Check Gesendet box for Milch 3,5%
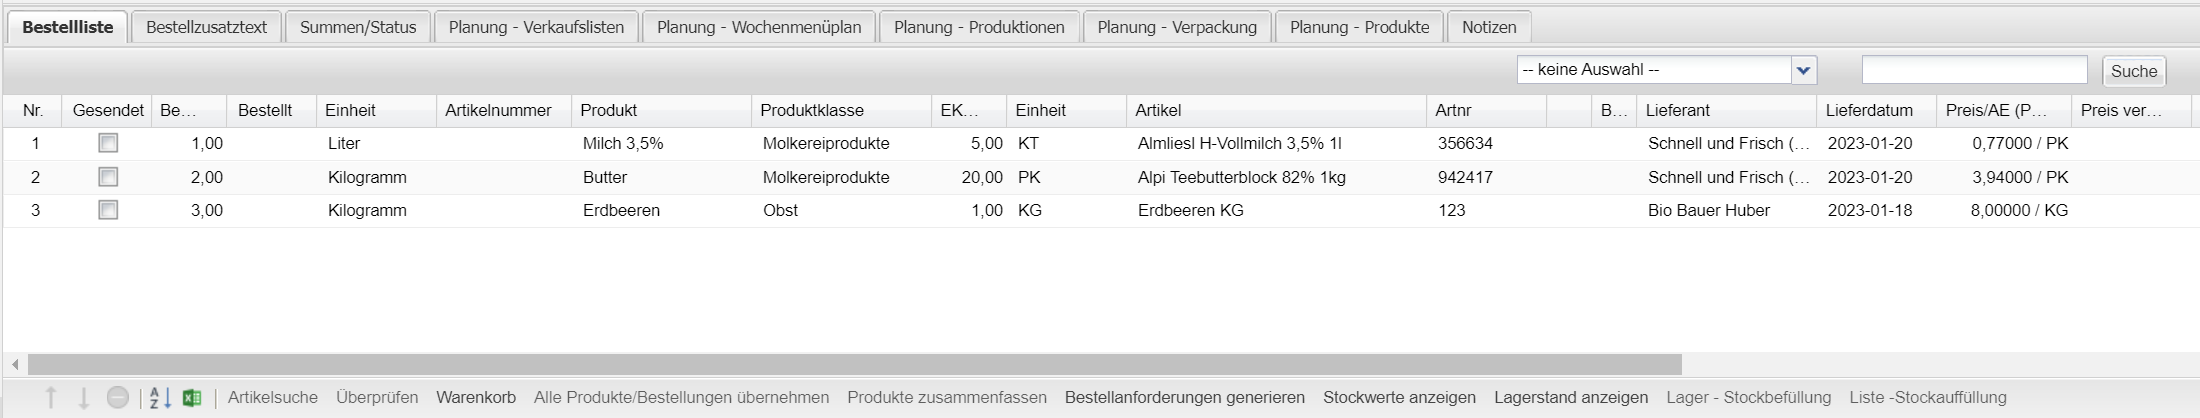The width and height of the screenshot is (2200, 418). [x=108, y=143]
